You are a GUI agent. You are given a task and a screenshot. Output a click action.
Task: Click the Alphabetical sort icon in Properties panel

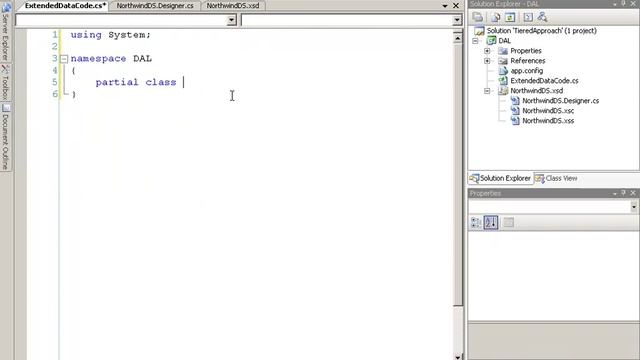[x=491, y=222]
